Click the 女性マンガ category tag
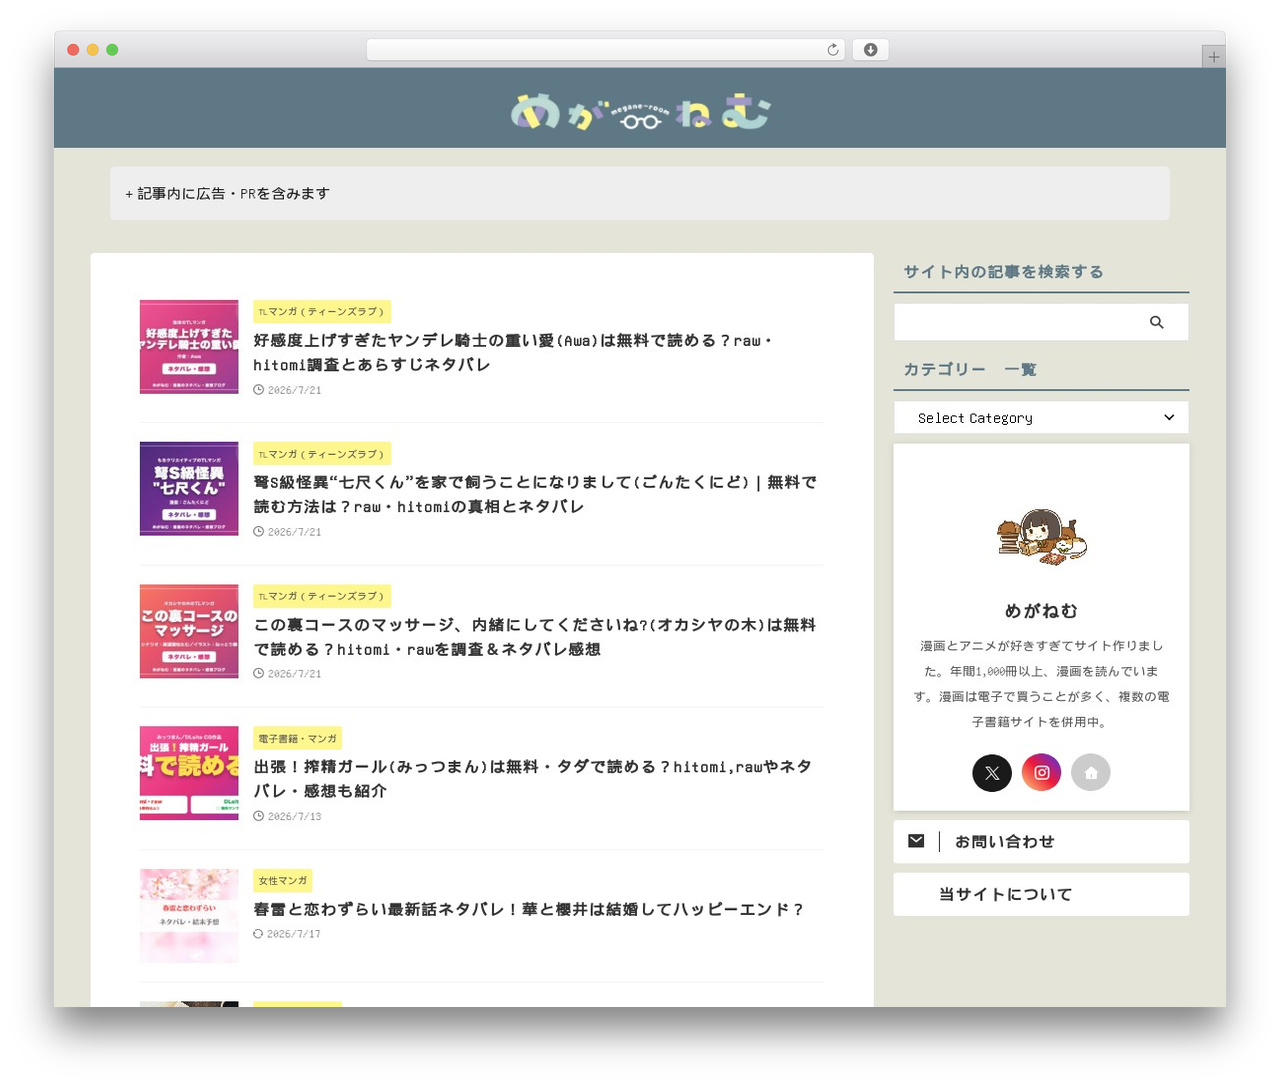Image resolution: width=1280 pixels, height=1084 pixels. click(283, 881)
